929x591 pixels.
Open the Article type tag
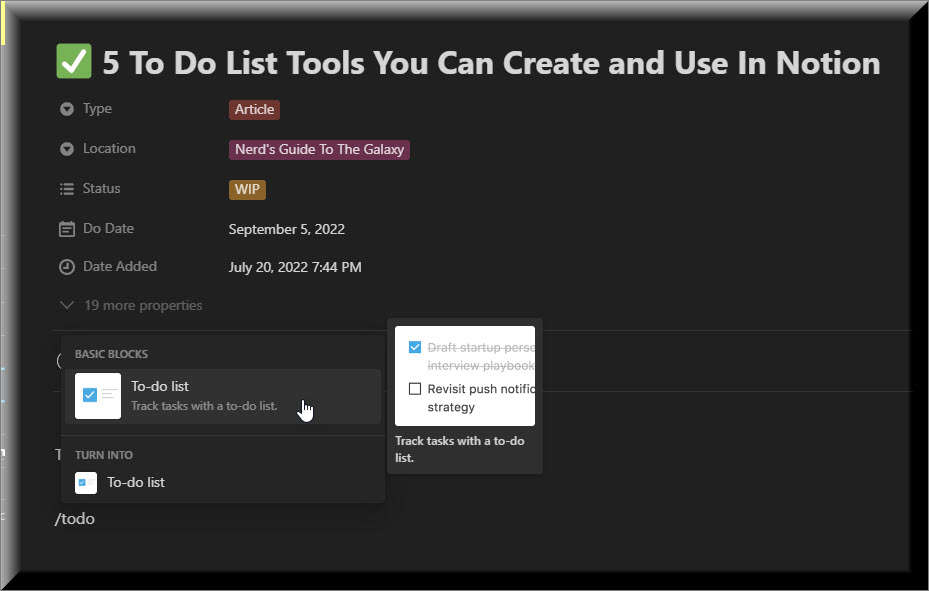(x=254, y=110)
